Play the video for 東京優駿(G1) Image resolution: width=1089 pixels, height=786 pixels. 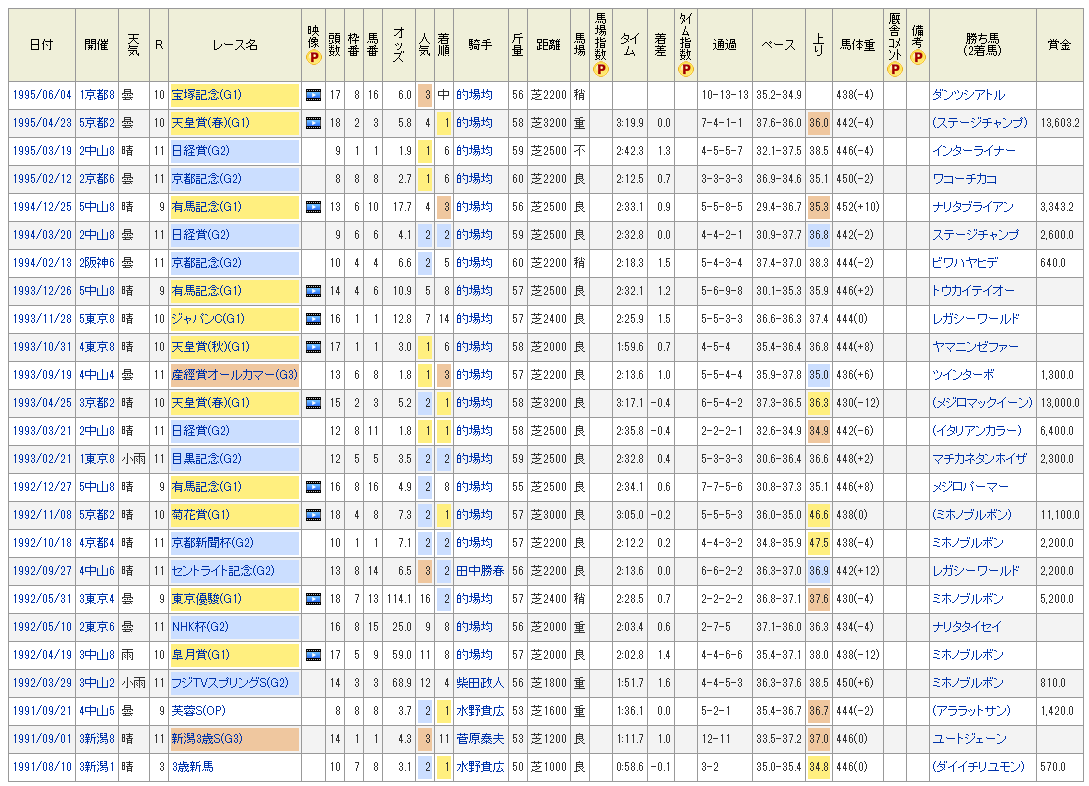313,599
